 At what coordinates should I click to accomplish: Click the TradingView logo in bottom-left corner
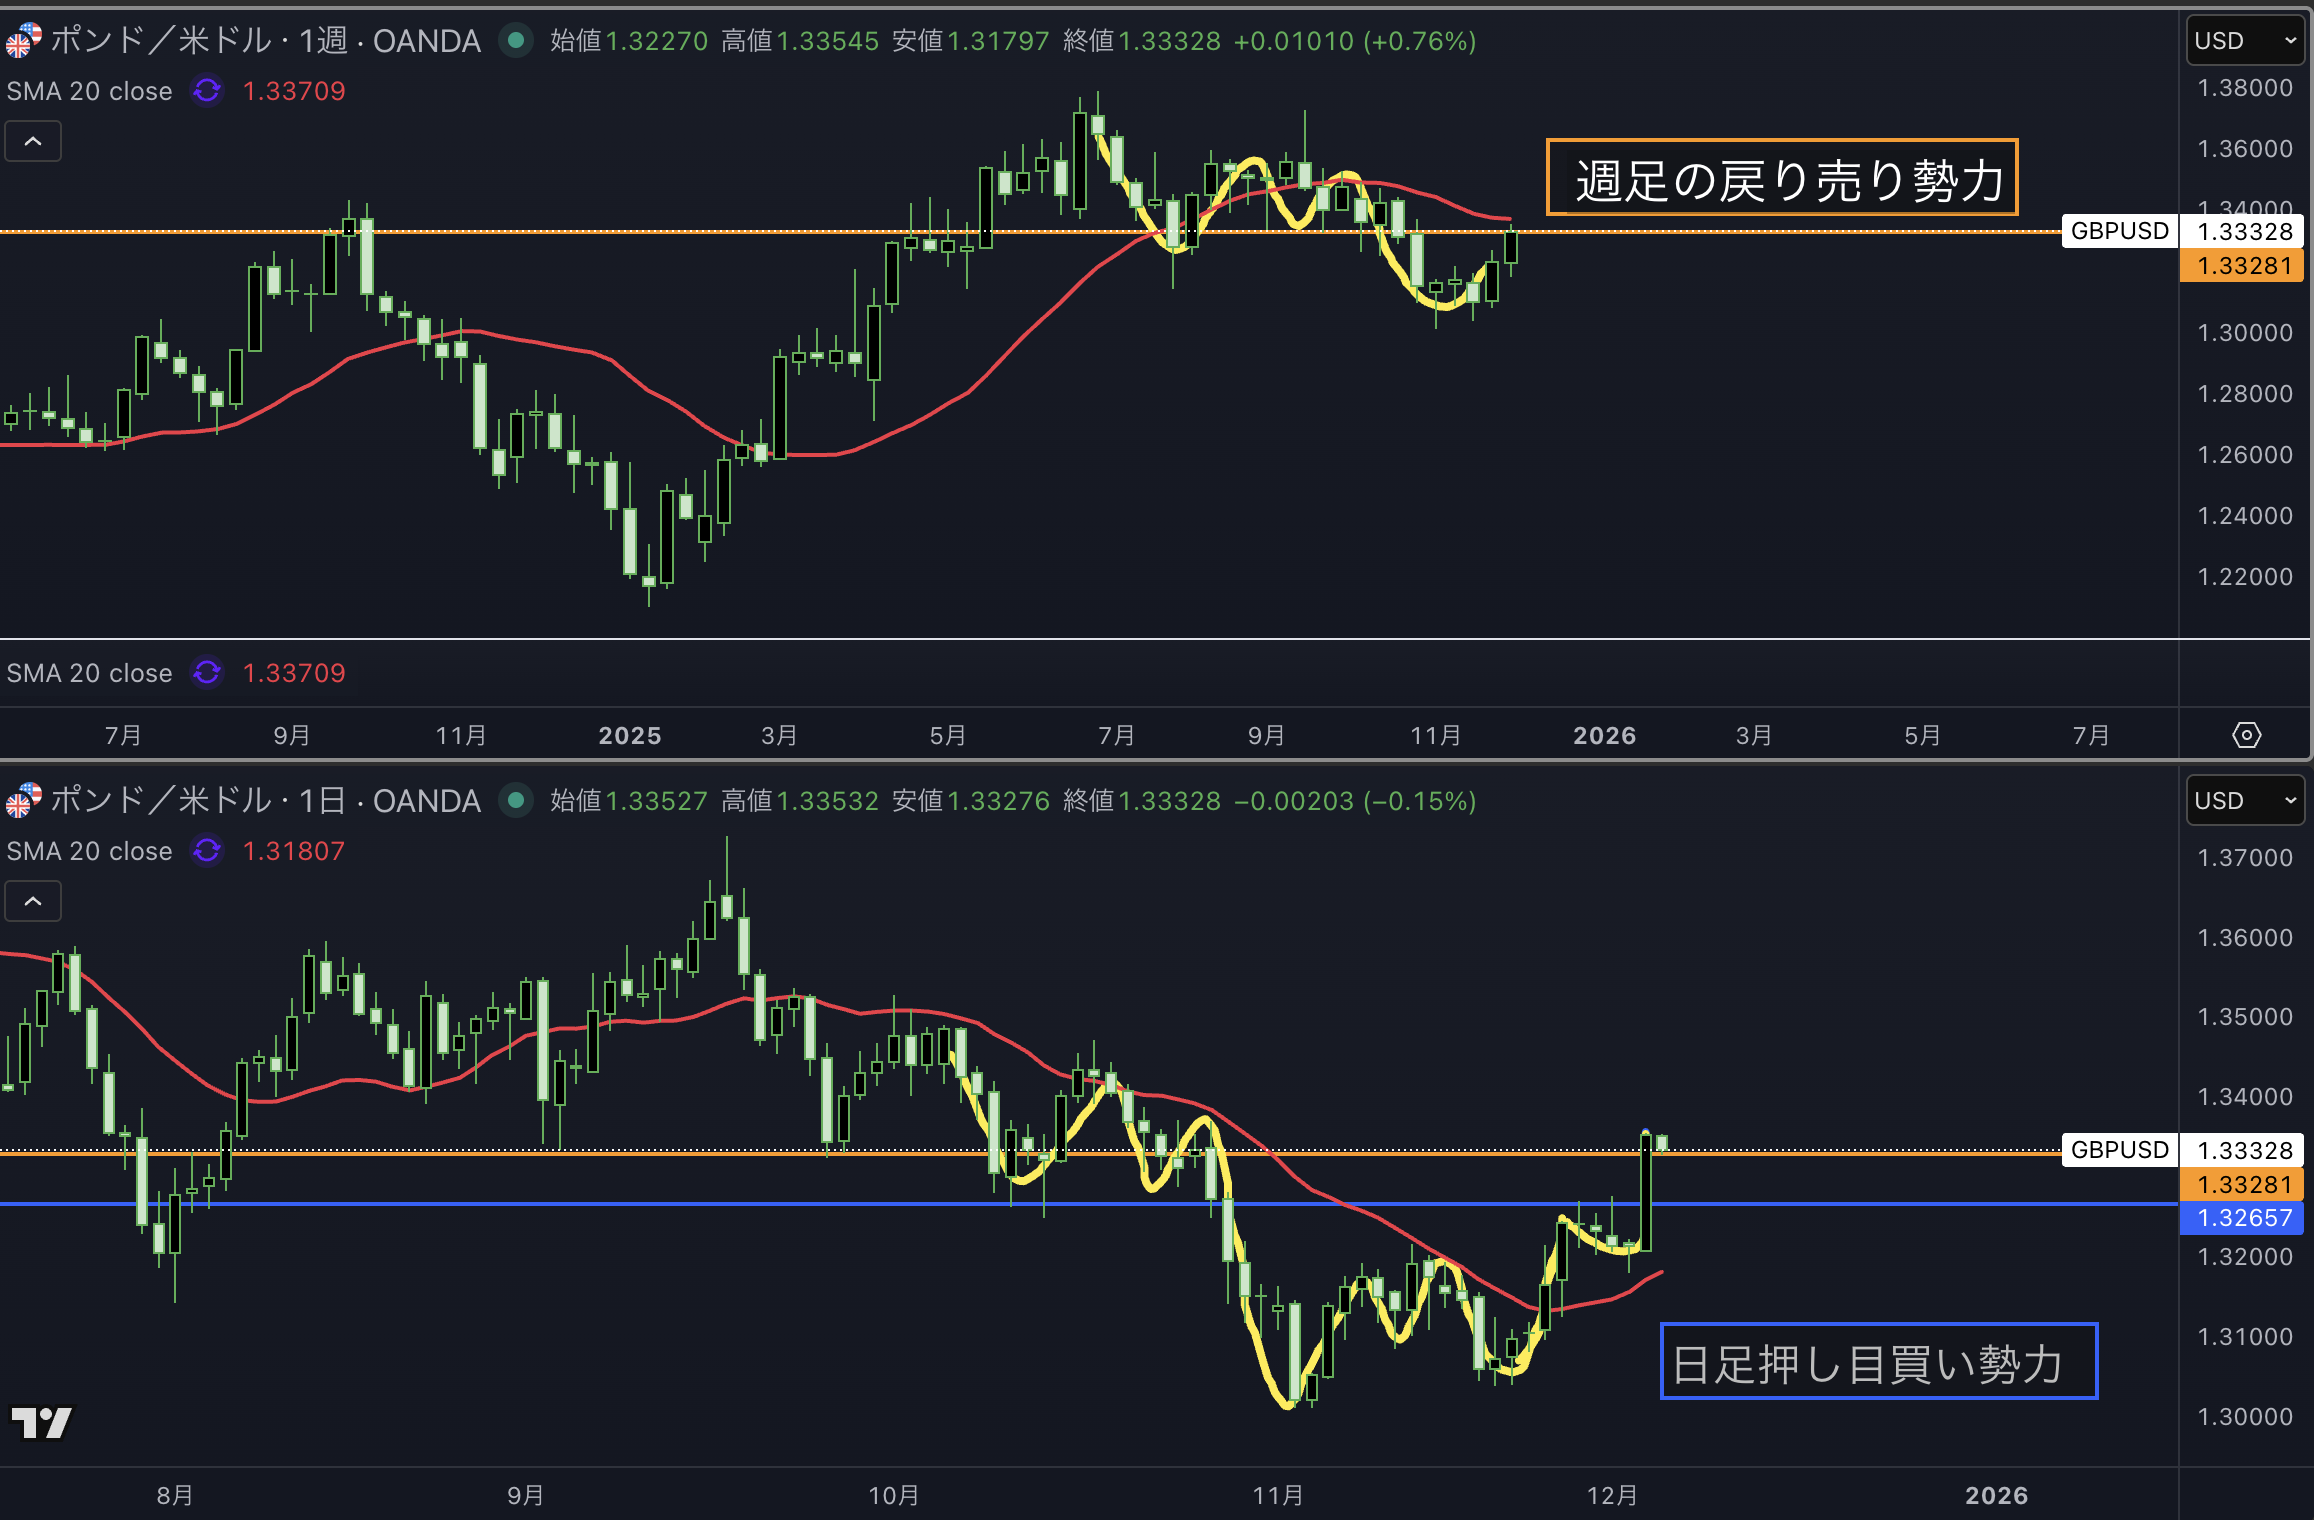(41, 1422)
